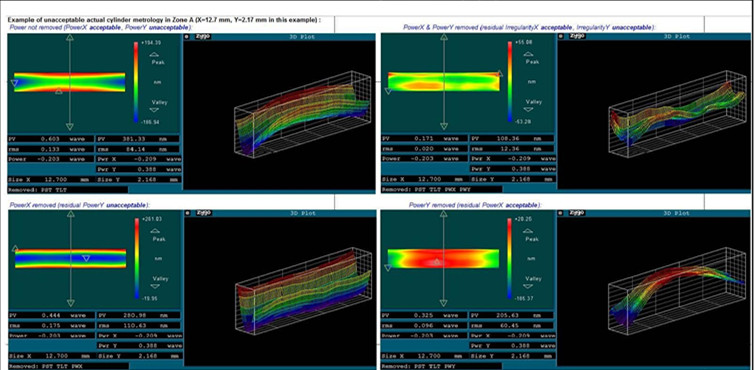Click Zygo logo on PowerY removed 3D plot

(x=577, y=213)
